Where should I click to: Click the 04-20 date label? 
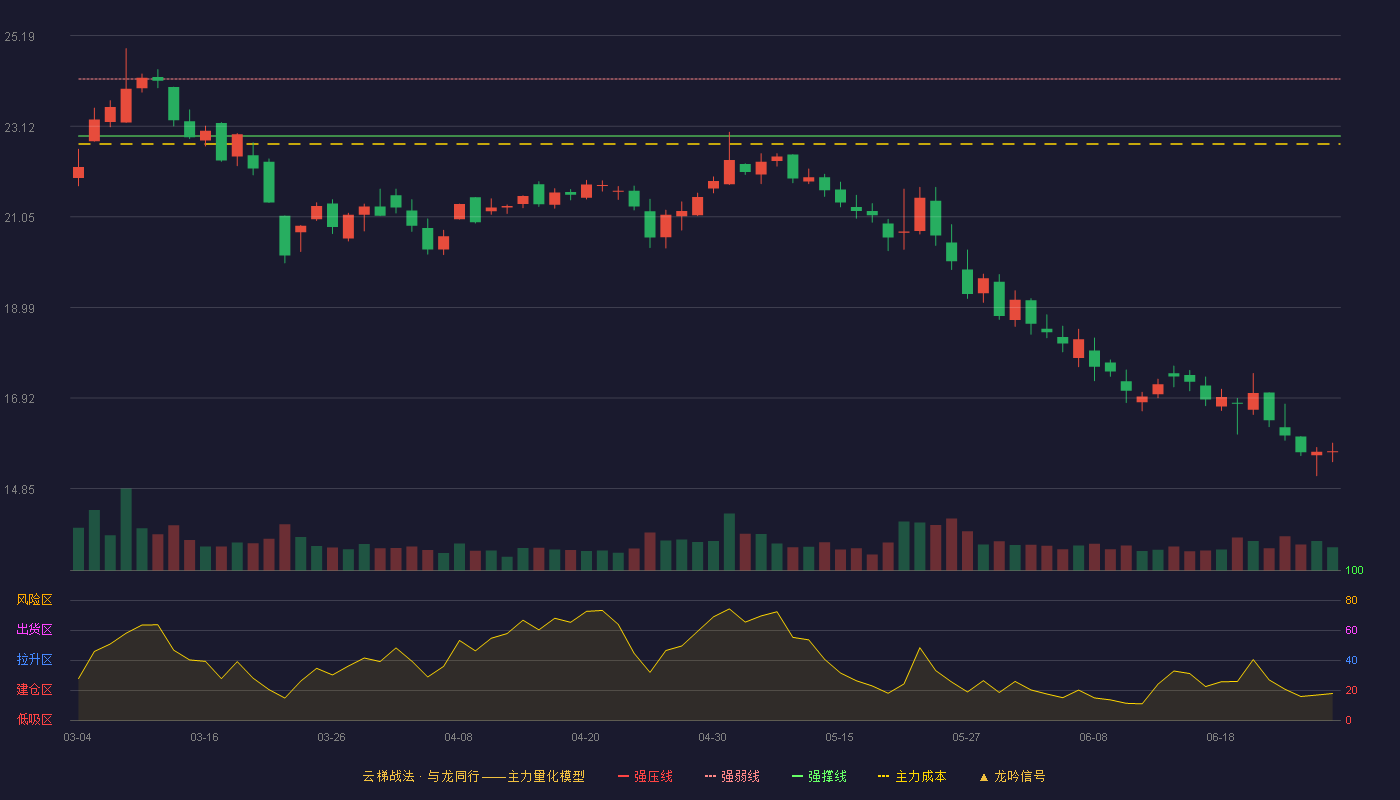[585, 737]
